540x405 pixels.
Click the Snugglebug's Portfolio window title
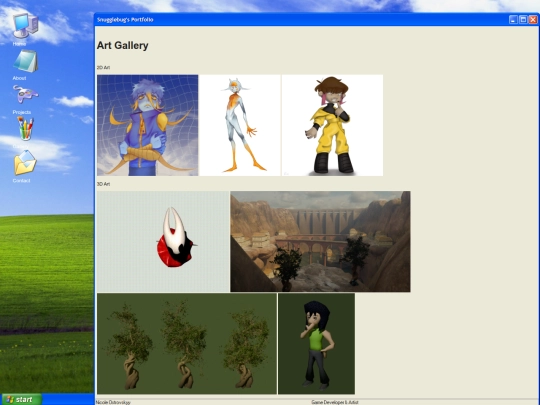[125, 20]
